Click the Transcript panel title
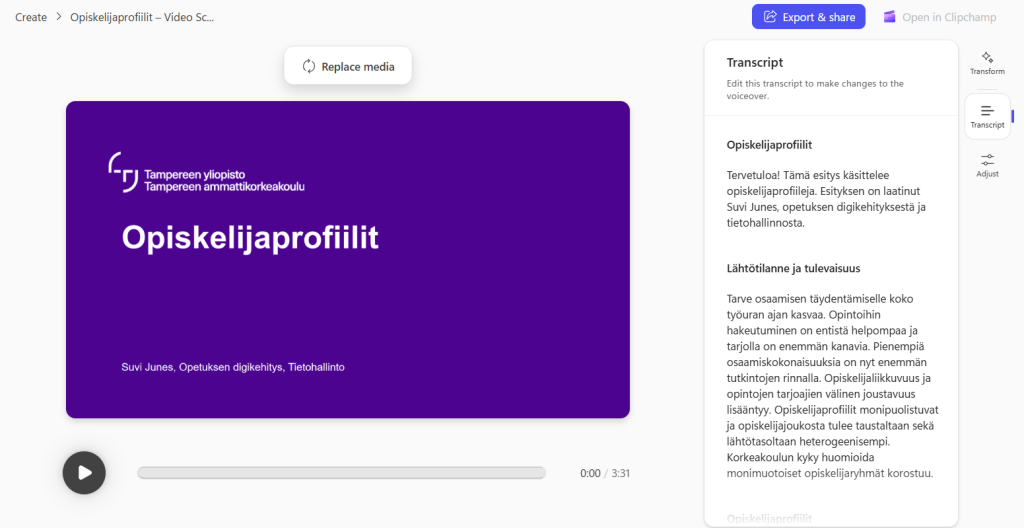 click(x=754, y=62)
